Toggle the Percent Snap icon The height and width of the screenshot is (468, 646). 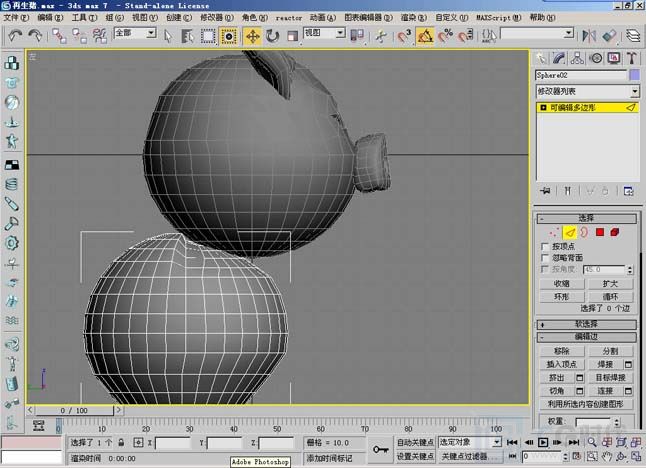(x=445, y=36)
